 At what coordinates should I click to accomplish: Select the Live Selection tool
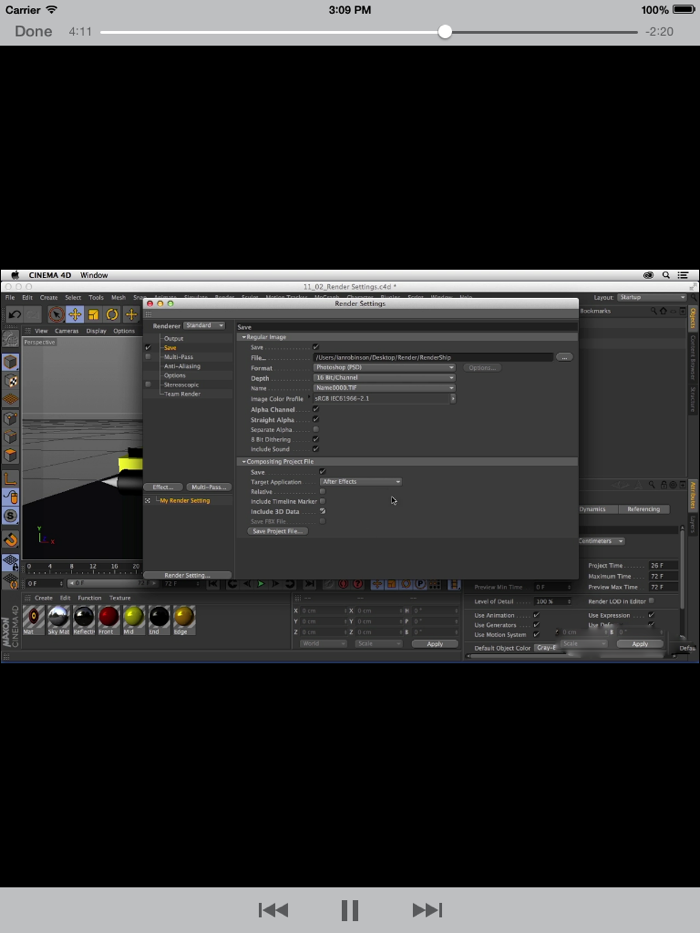pos(56,314)
